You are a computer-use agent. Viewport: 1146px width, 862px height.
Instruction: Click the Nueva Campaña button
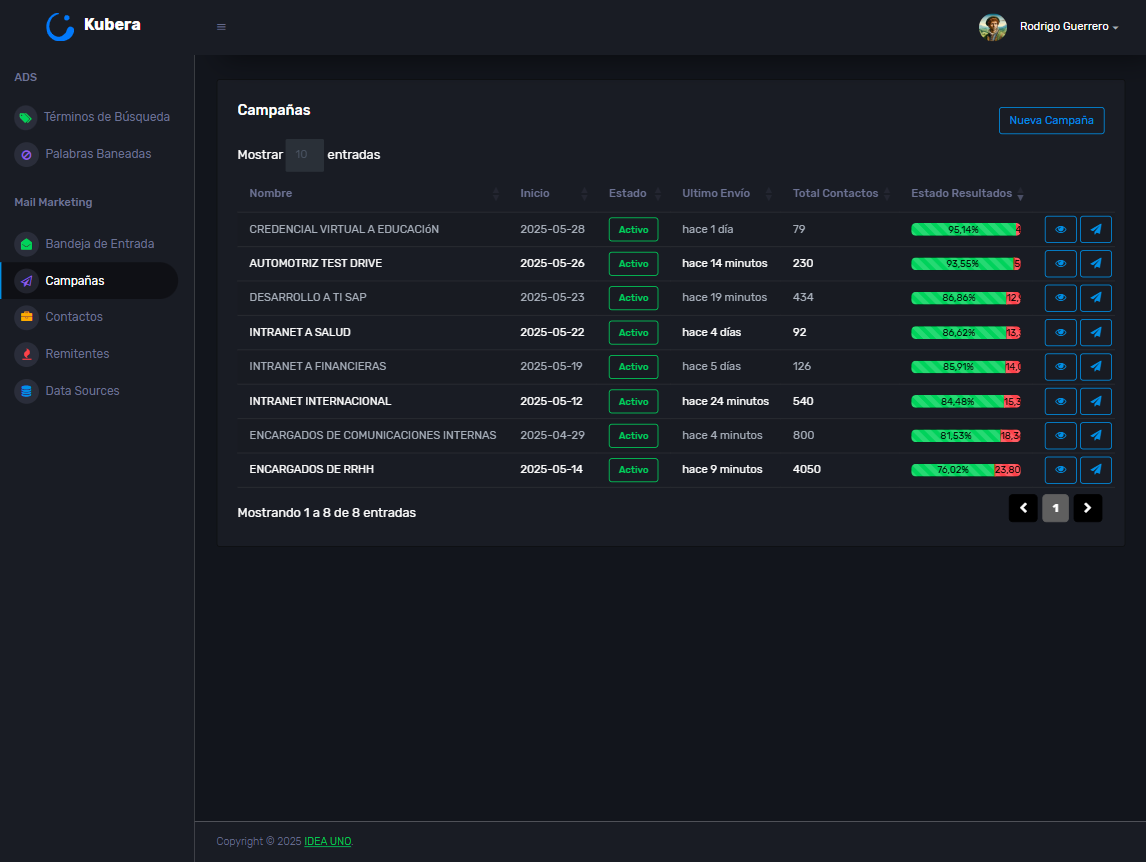tap(1051, 121)
